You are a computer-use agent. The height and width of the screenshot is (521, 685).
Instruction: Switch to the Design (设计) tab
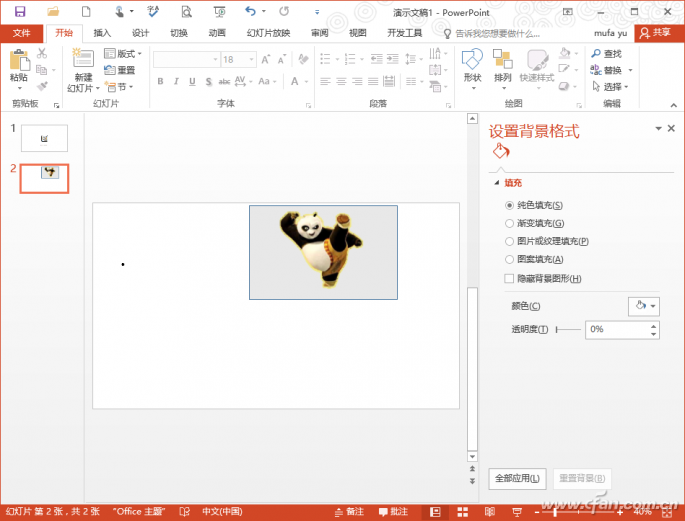point(140,33)
